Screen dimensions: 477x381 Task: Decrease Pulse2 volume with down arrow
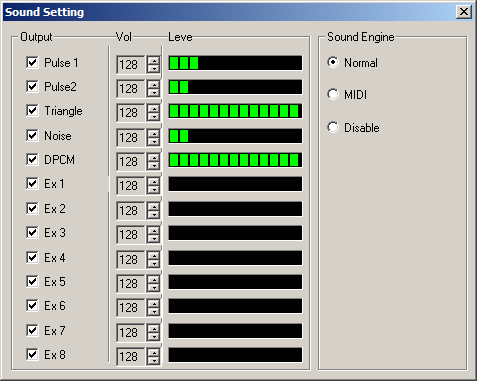click(154, 93)
